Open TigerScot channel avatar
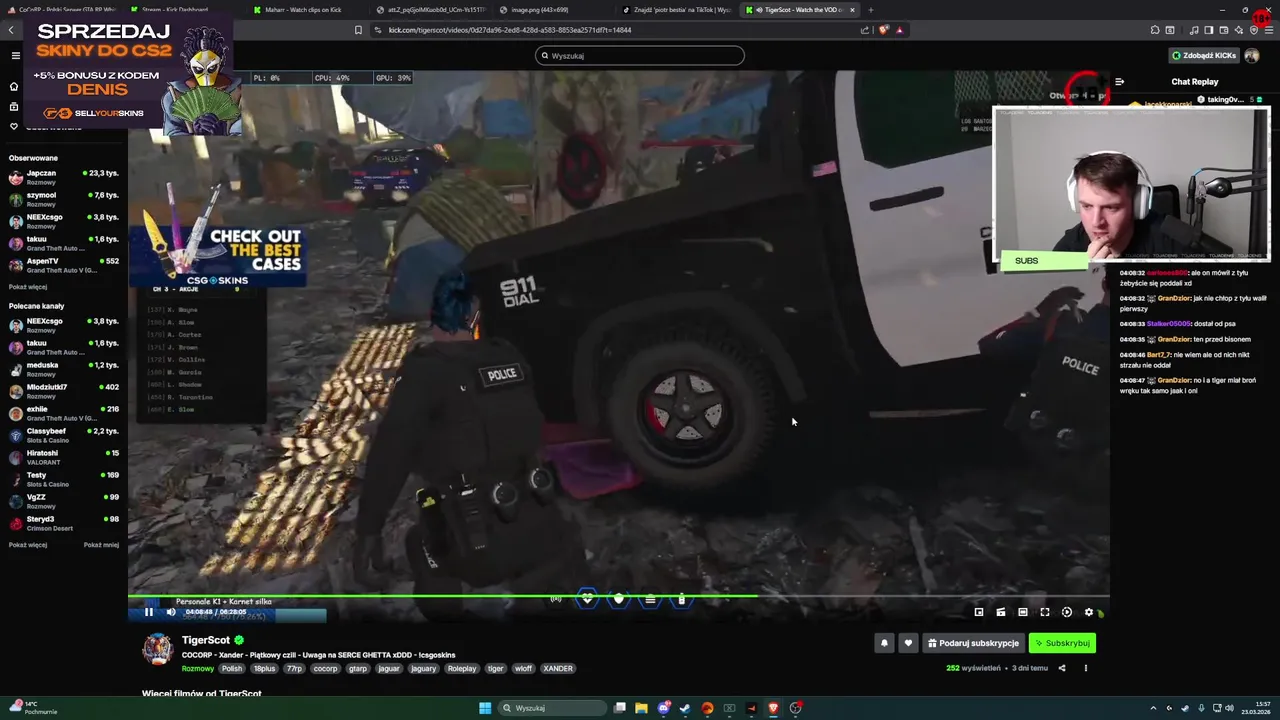 [x=157, y=649]
